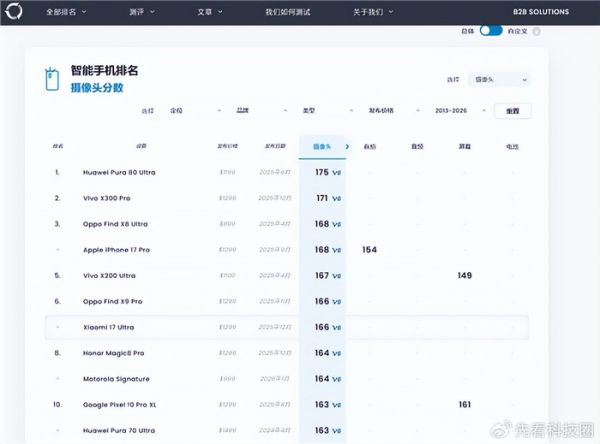Click the 重置 reset button
Screen dimensions: 600x444
pos(513,111)
